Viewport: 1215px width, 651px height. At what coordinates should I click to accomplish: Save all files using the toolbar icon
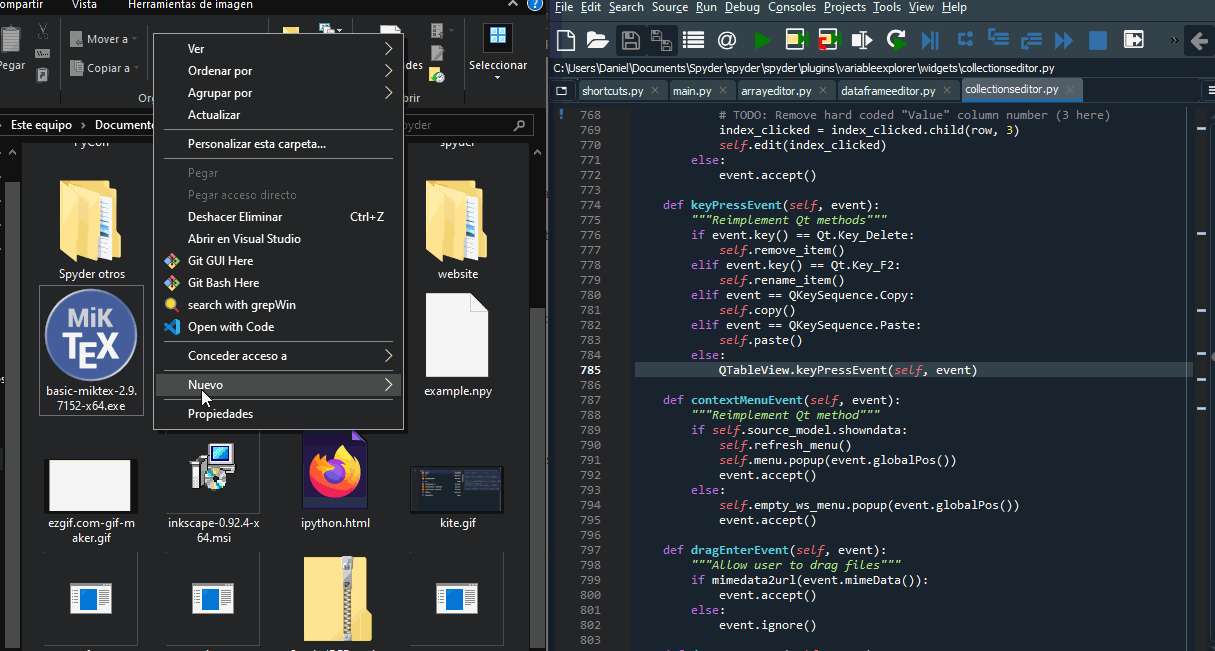[x=661, y=40]
